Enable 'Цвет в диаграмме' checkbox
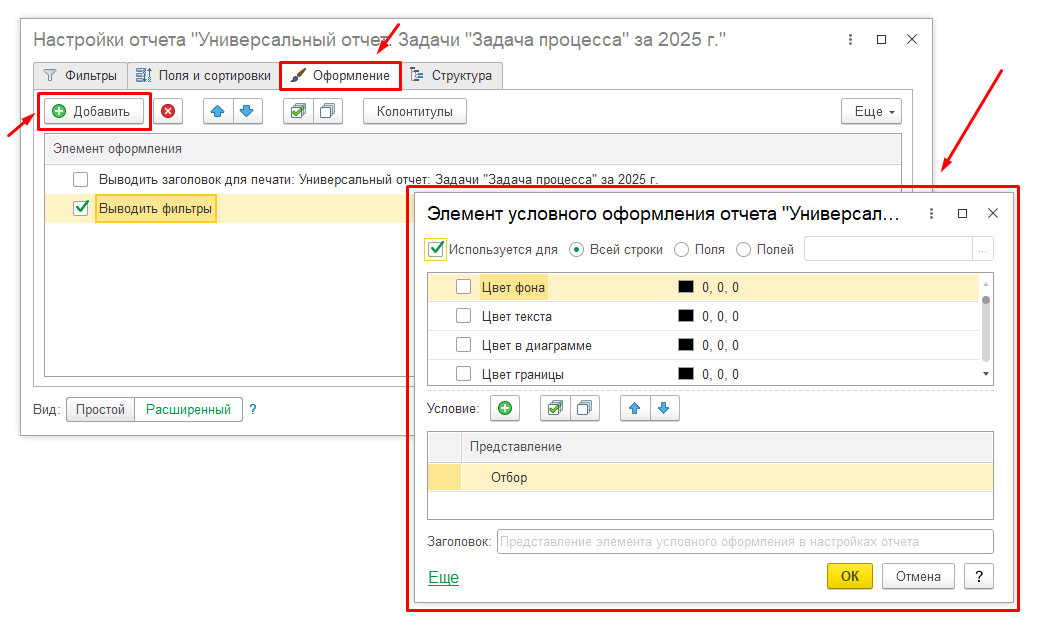The image size is (1040, 626). coord(464,345)
